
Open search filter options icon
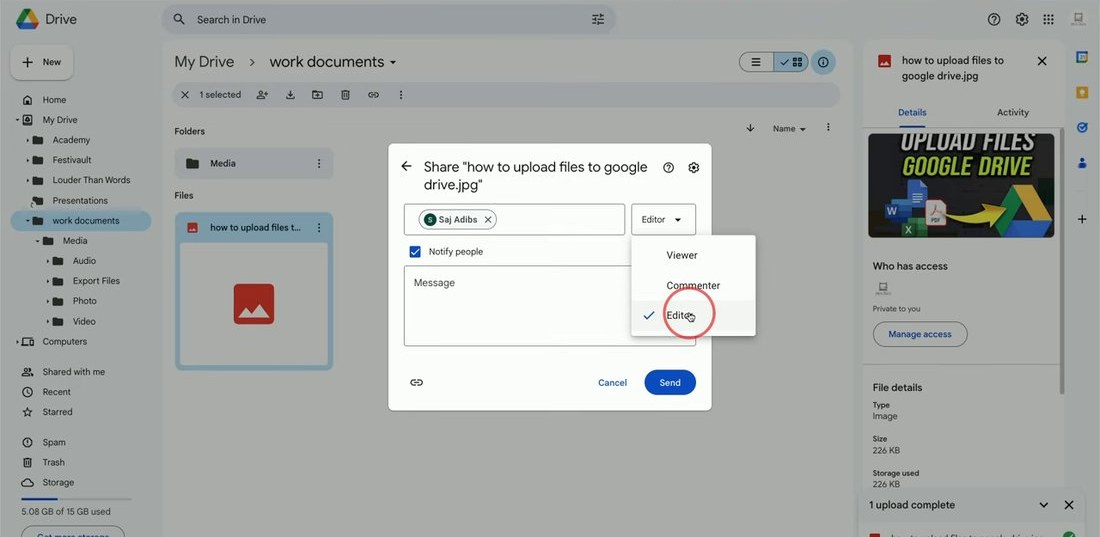point(598,20)
